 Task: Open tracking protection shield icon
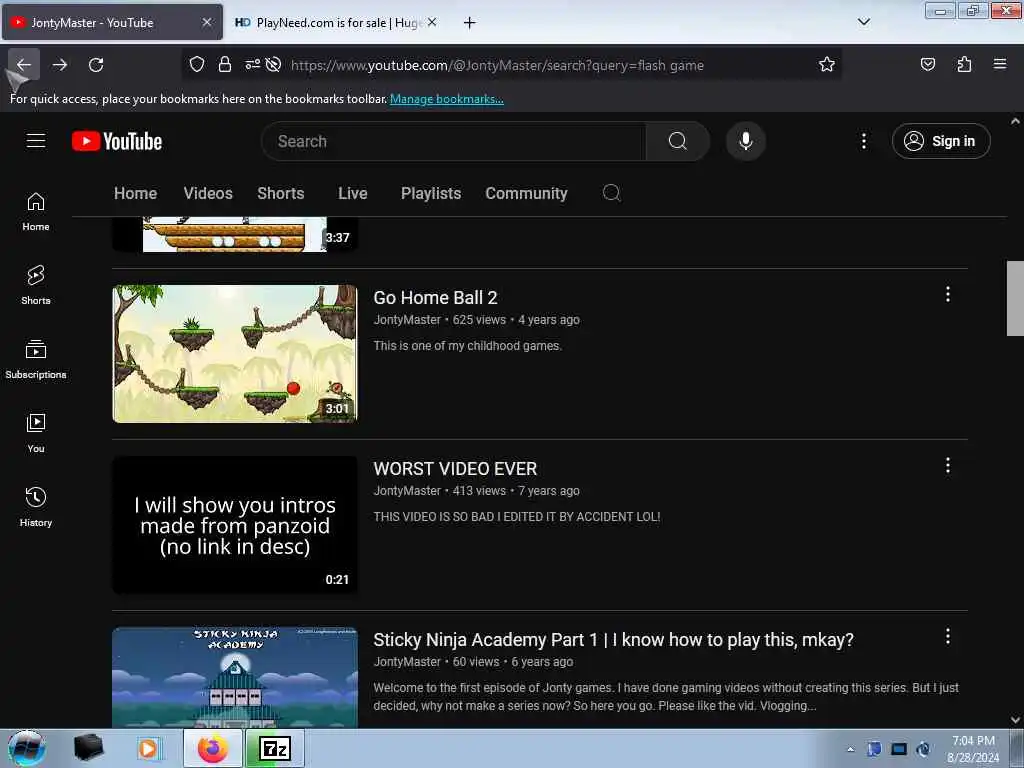(197, 65)
